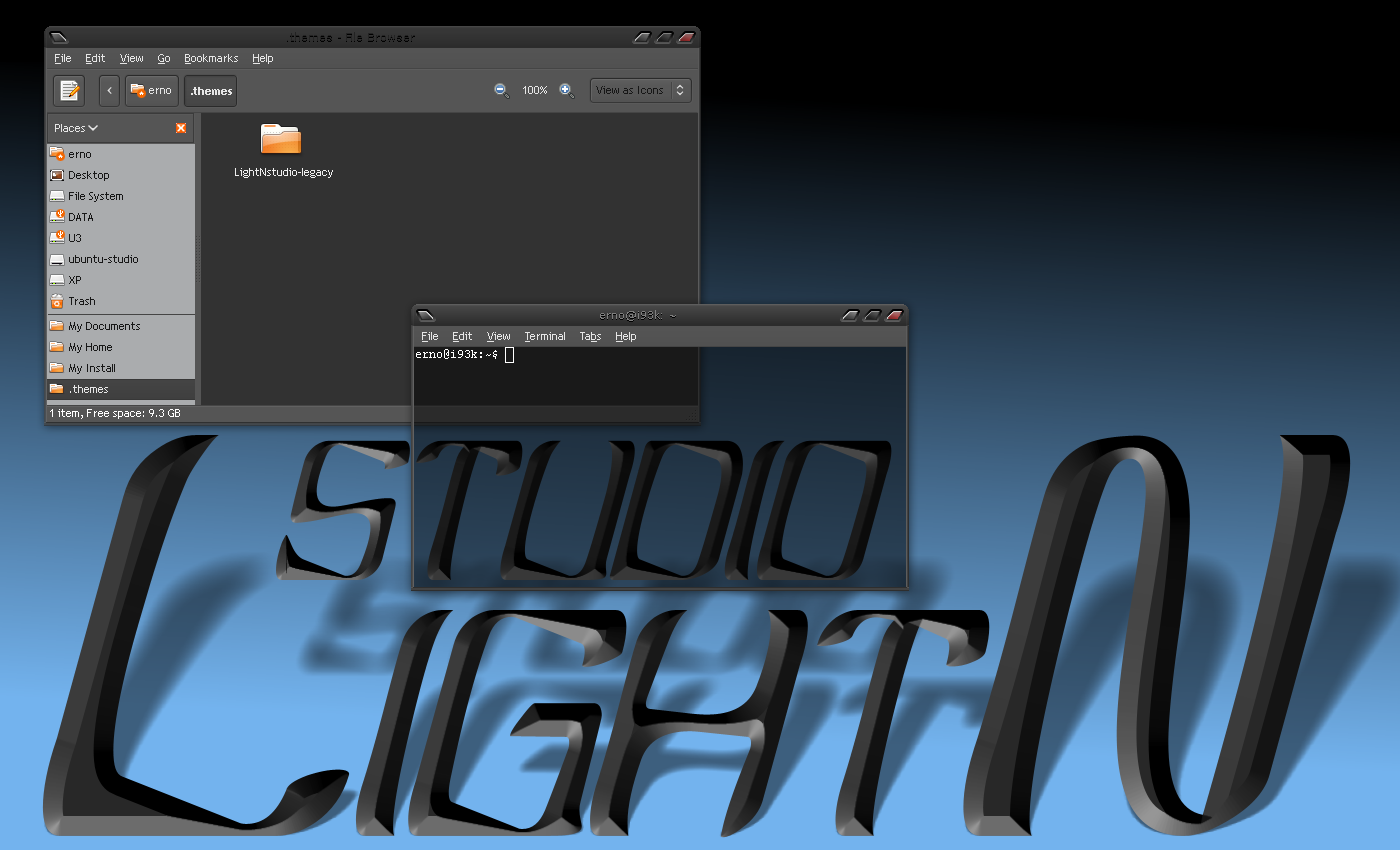Select the My Documents bookmark
The width and height of the screenshot is (1400, 850).
point(103,326)
